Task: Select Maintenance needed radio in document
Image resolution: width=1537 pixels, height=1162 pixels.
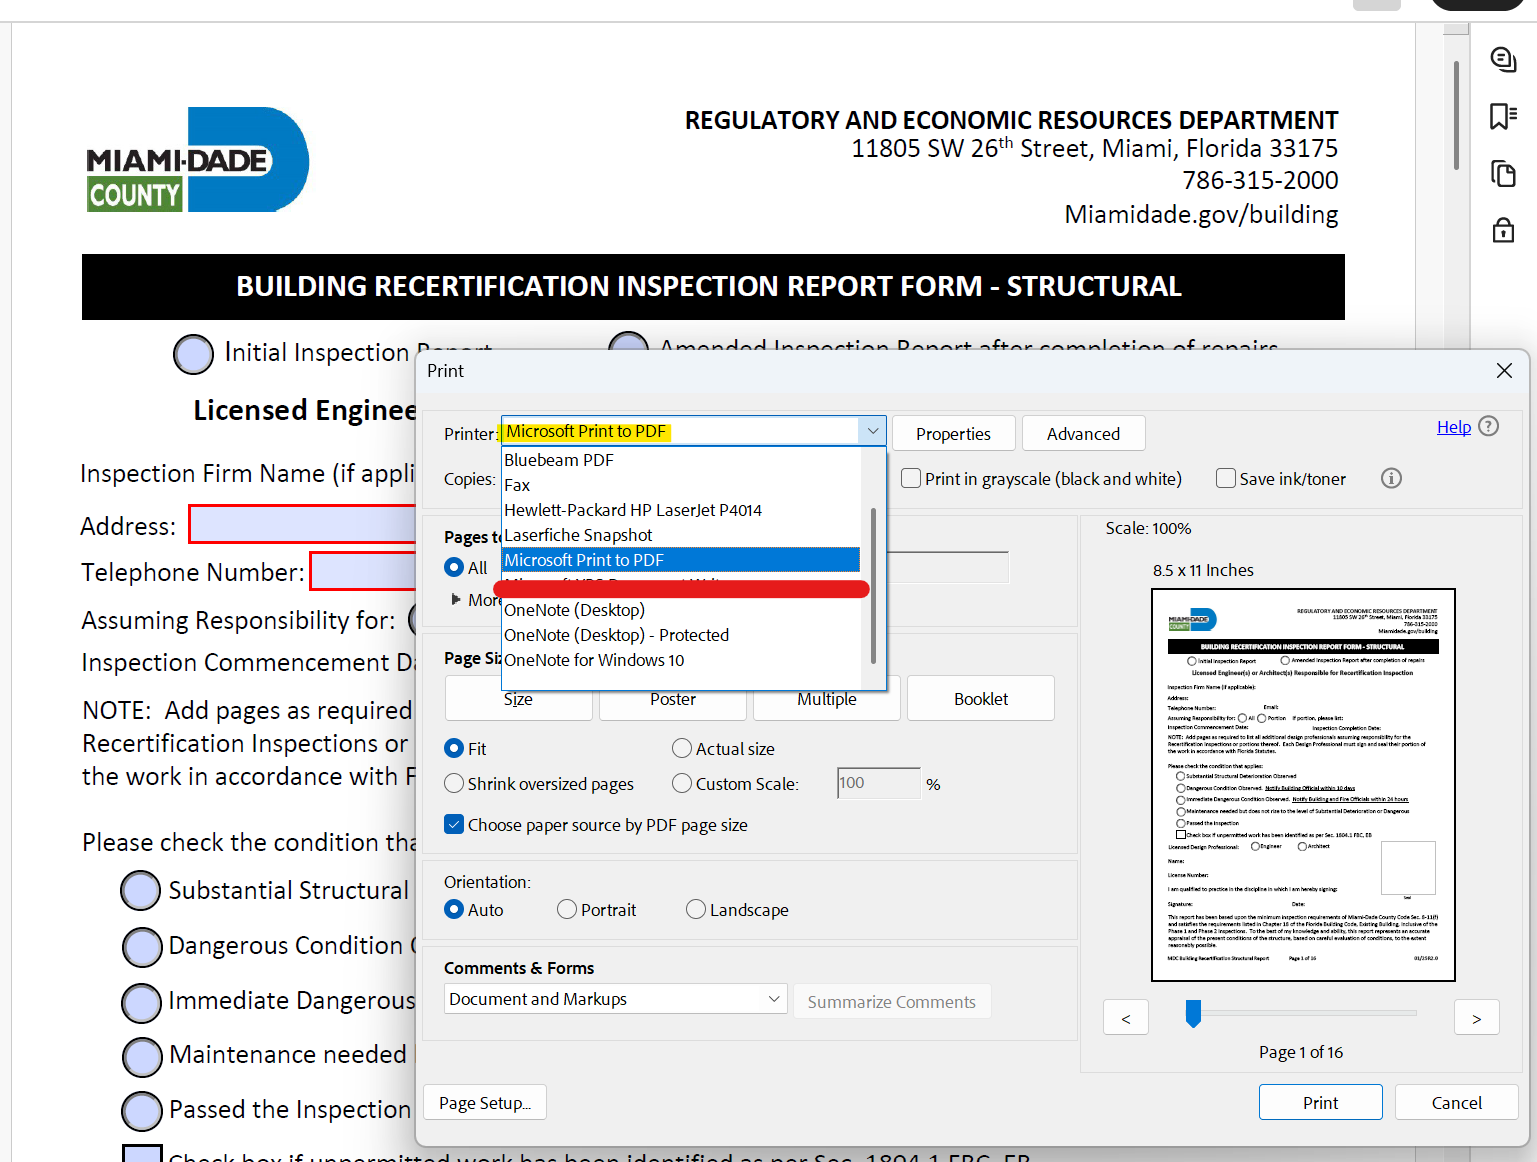Action: coord(142,1057)
